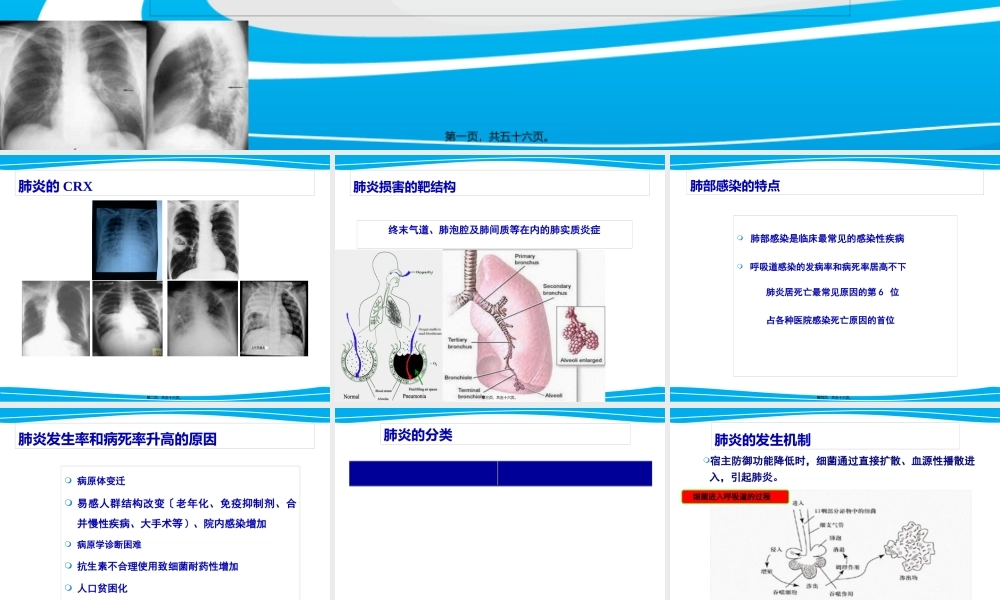Click the '肺炎发生率和病死率升高的原因' heading

(117, 438)
